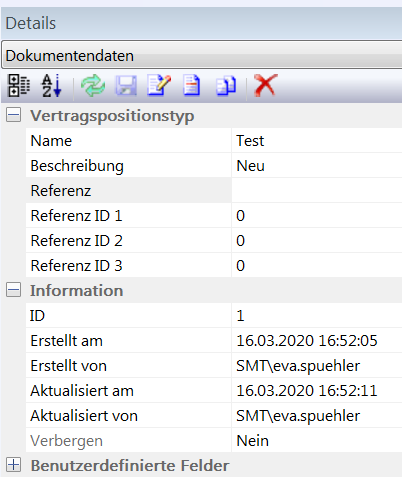Expand the Benutzerdefinierte Felder section
This screenshot has width=402, height=477.
tap(13, 465)
